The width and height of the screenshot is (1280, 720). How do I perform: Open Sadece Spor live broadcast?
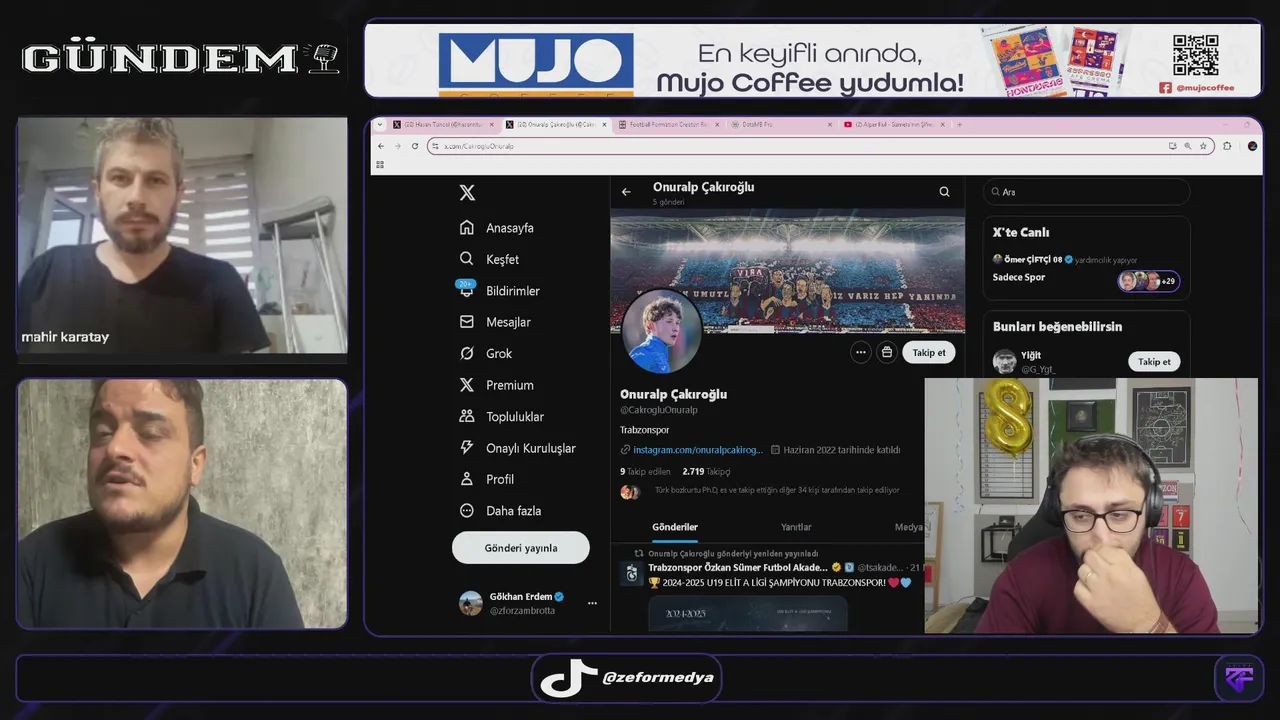[1019, 277]
